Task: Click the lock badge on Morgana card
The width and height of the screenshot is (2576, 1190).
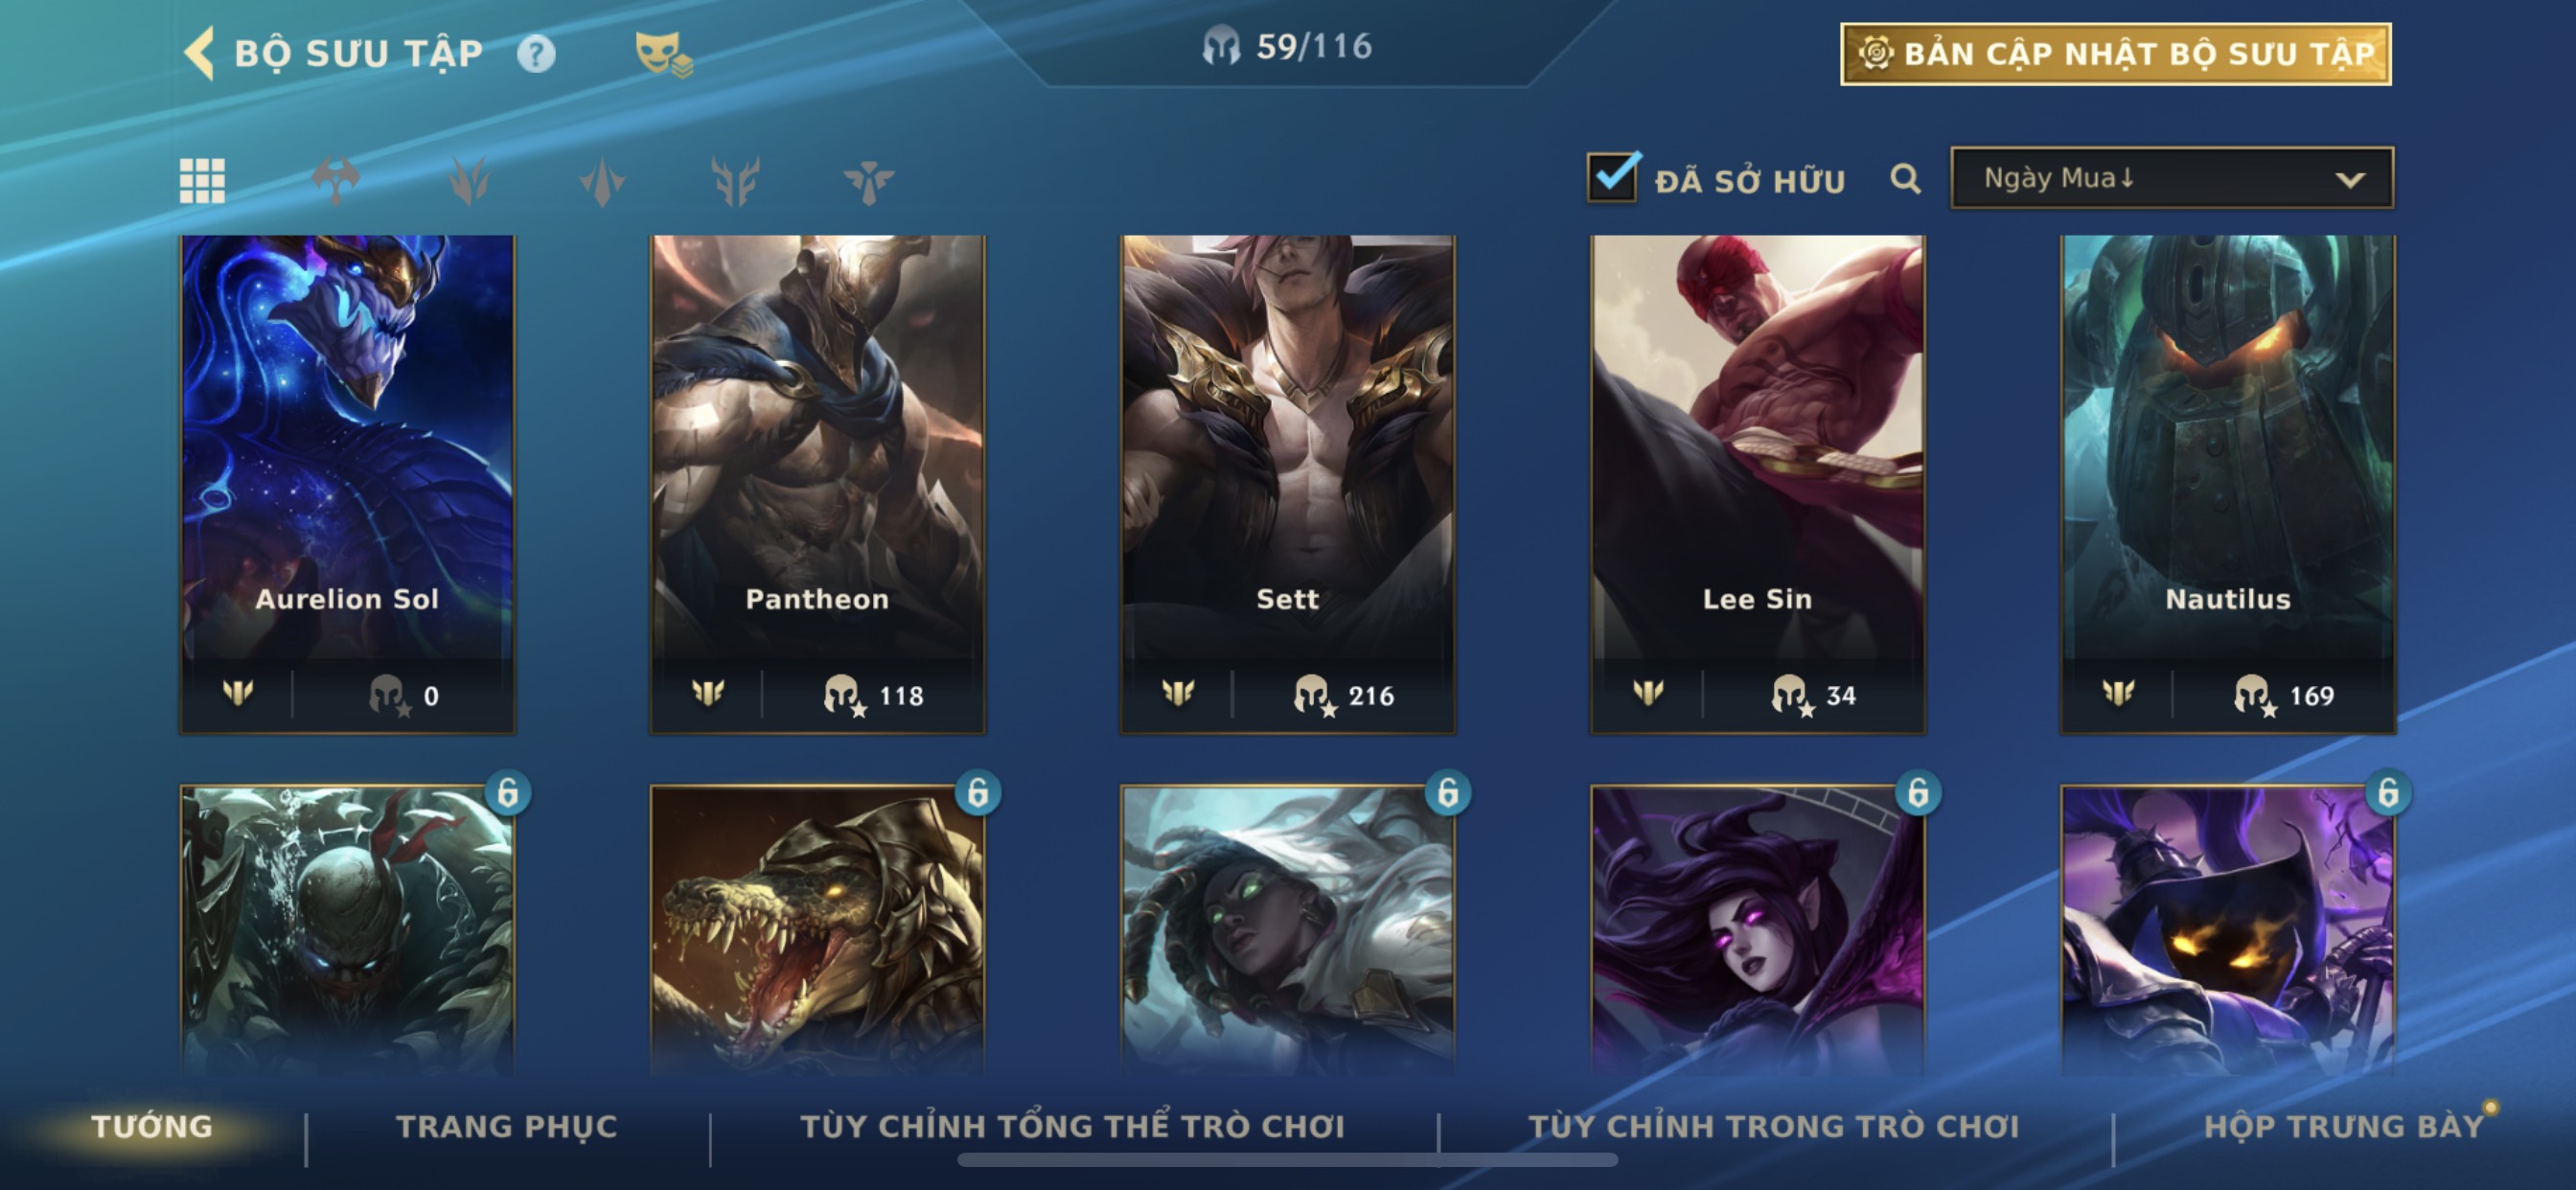Action: click(1917, 793)
